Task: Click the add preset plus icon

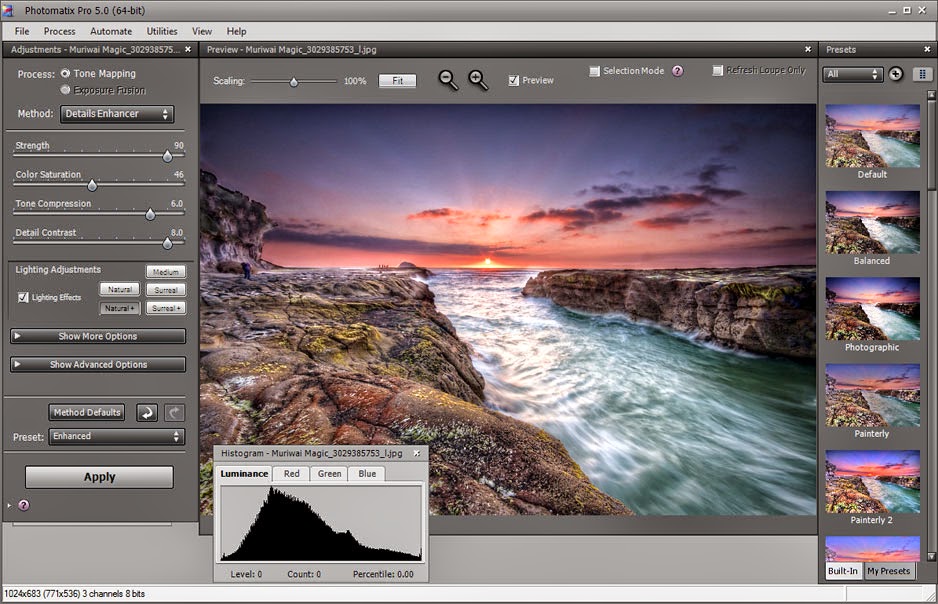Action: 896,74
